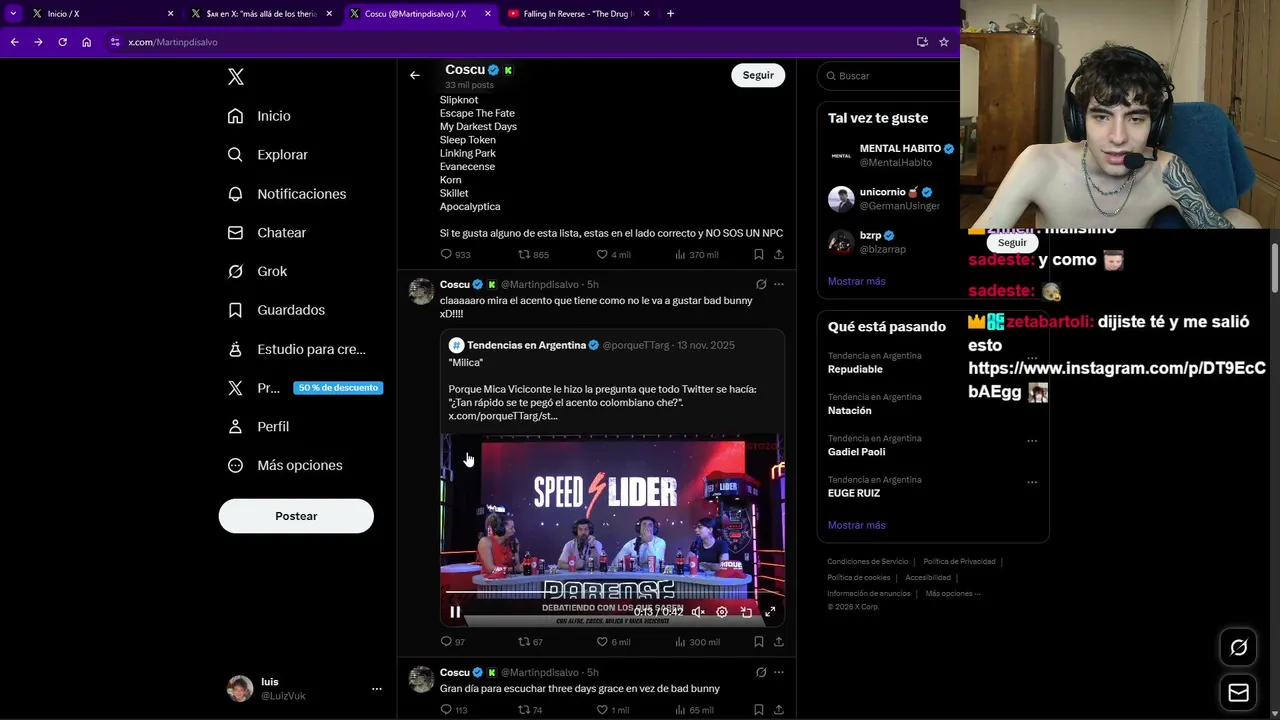
Task: Enter fullscreen on the video
Action: click(770, 612)
